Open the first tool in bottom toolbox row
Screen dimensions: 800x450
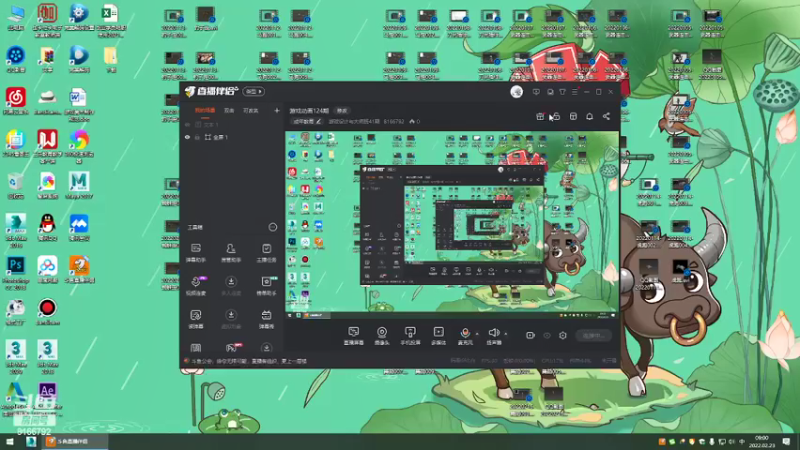(196, 348)
